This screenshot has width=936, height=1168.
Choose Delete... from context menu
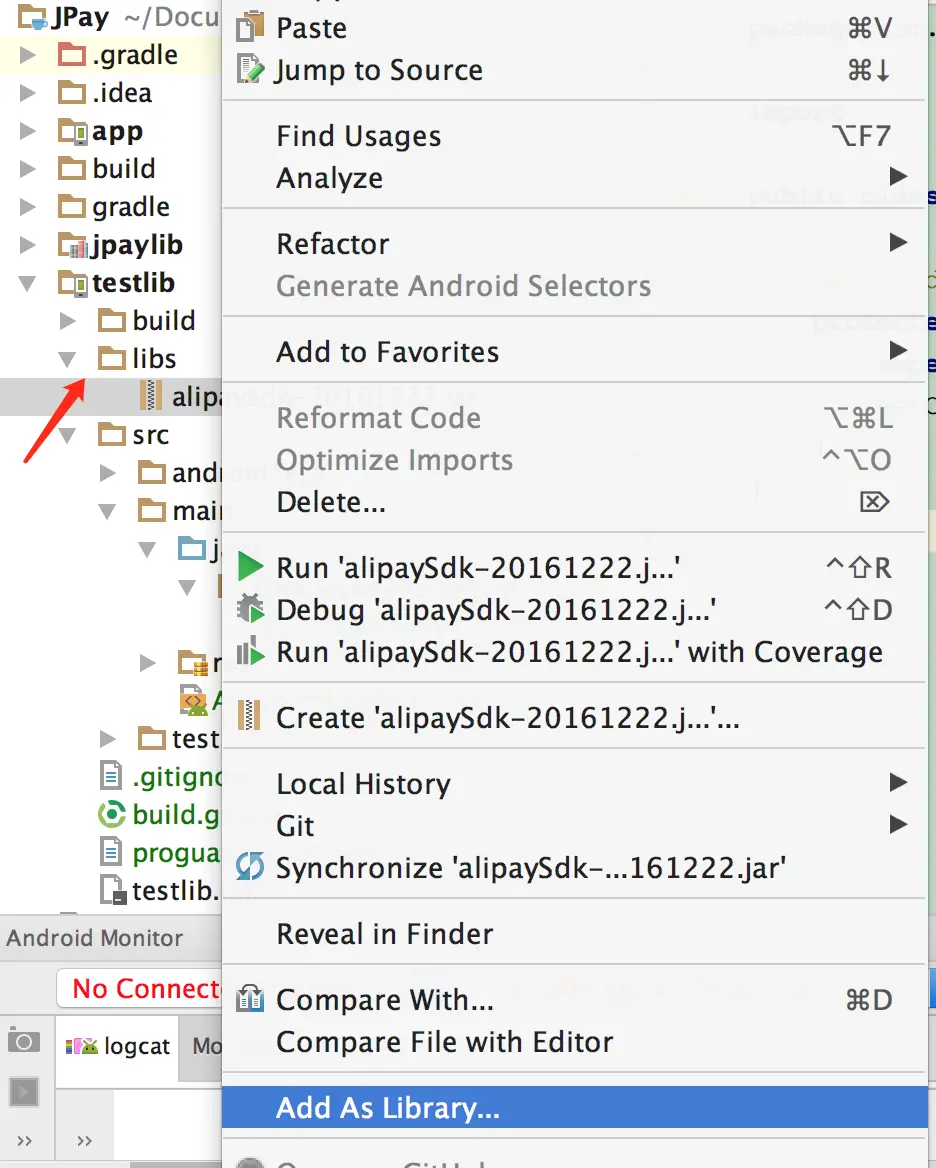point(574,501)
